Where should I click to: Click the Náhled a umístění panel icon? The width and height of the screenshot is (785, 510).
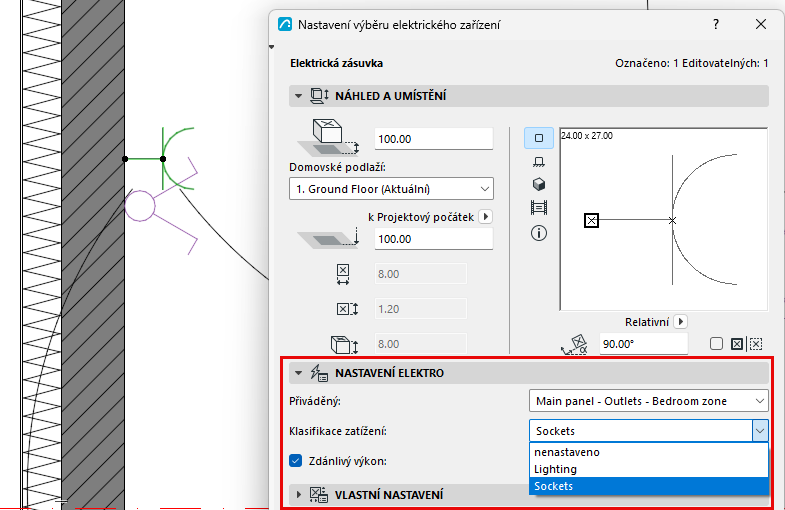click(x=319, y=96)
